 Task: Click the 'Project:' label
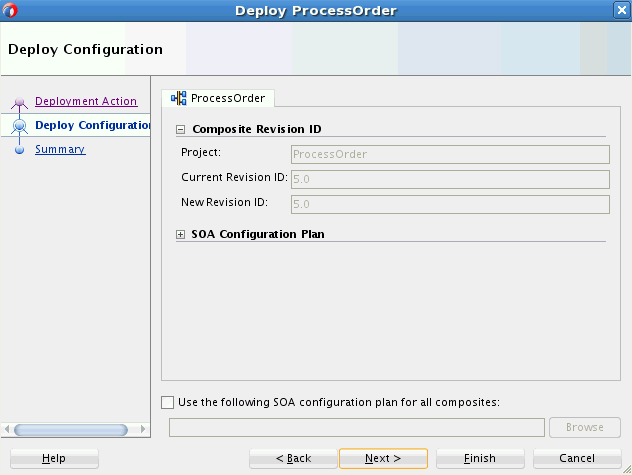pos(201,152)
